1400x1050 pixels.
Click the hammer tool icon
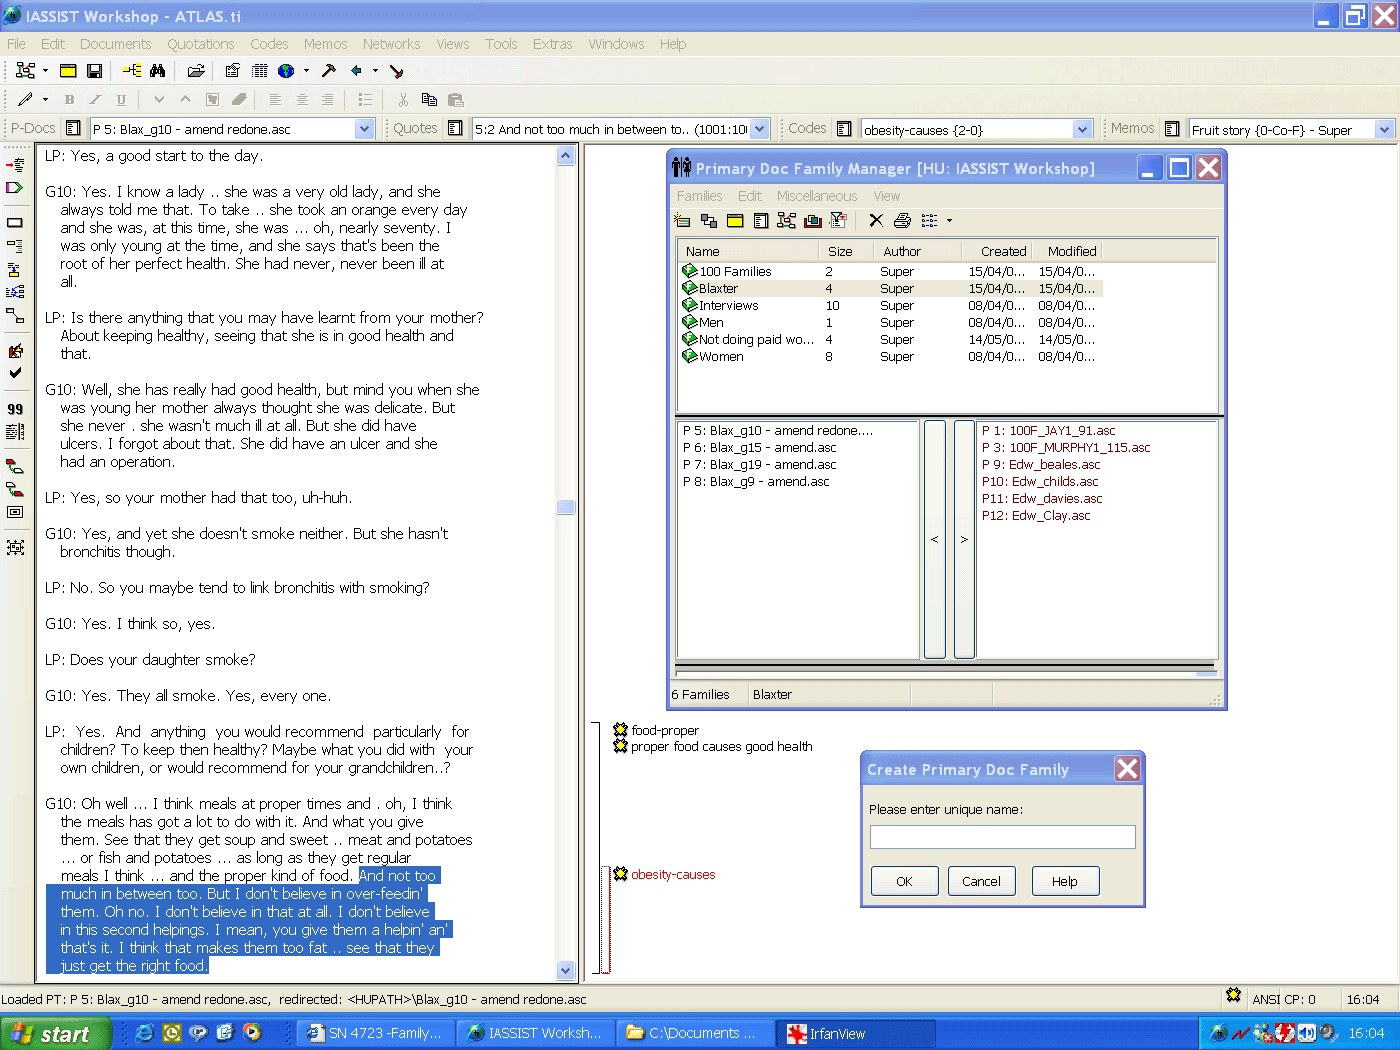[x=328, y=71]
